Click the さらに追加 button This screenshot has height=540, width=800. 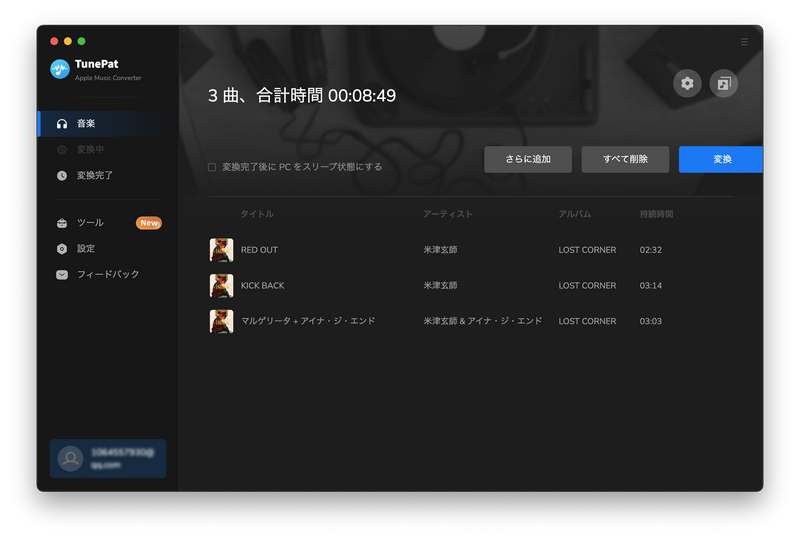[x=528, y=159]
